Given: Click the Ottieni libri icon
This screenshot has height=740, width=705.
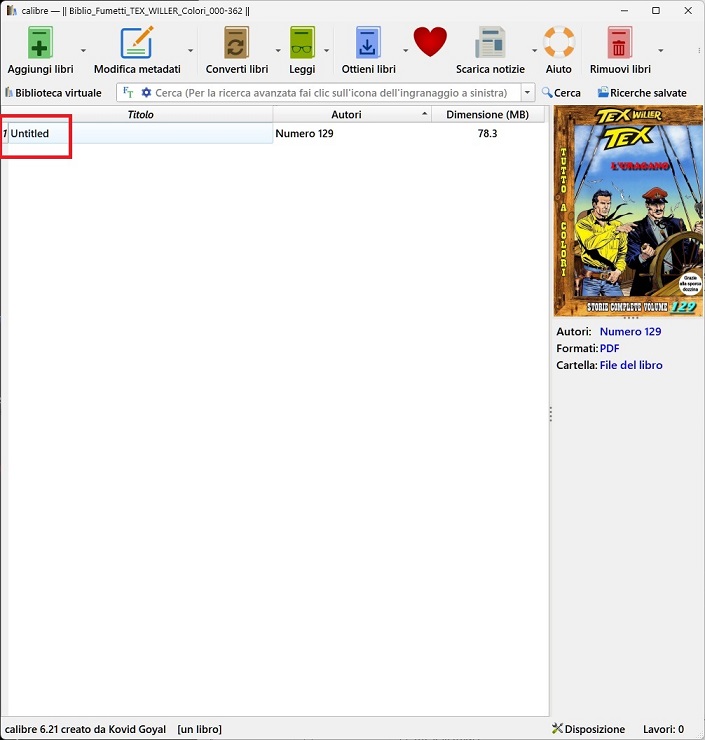Looking at the screenshot, I should point(368,42).
